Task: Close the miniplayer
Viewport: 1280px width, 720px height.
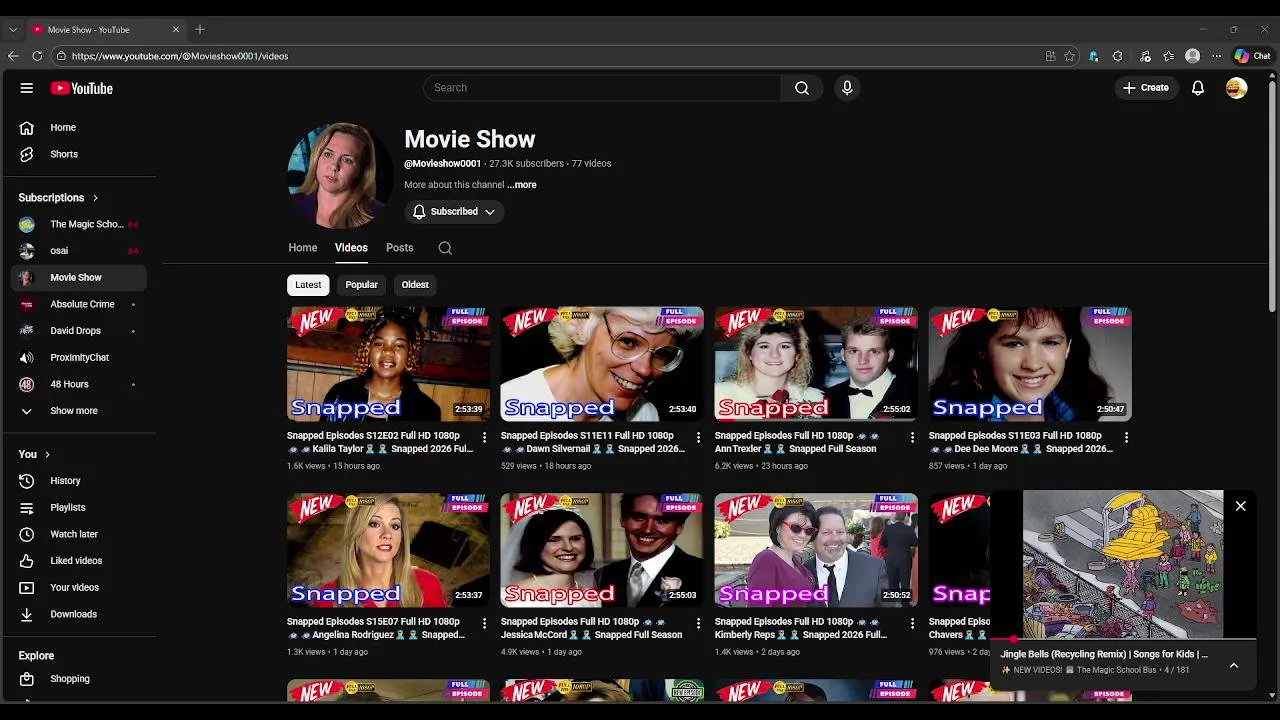Action: pyautogui.click(x=1240, y=506)
